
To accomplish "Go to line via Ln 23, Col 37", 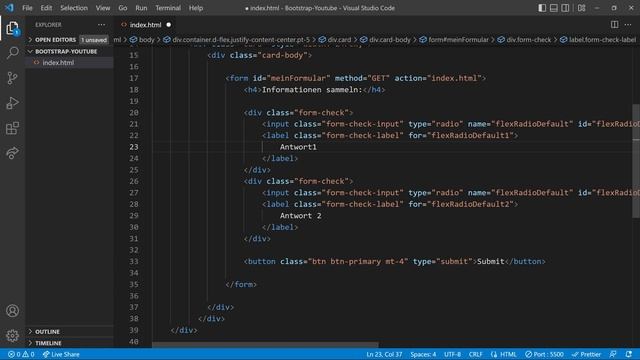I will (384, 354).
